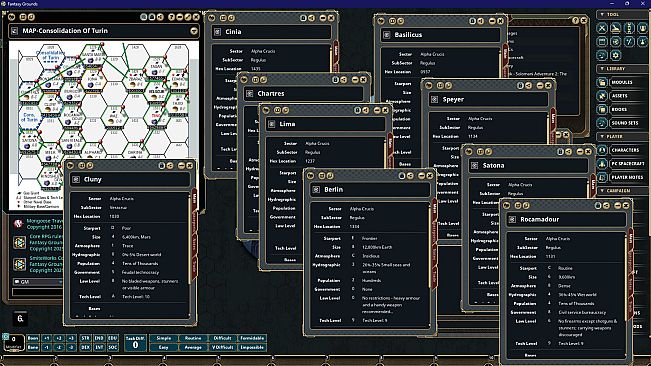Toggle lock icon on Berlin window

[401, 176]
